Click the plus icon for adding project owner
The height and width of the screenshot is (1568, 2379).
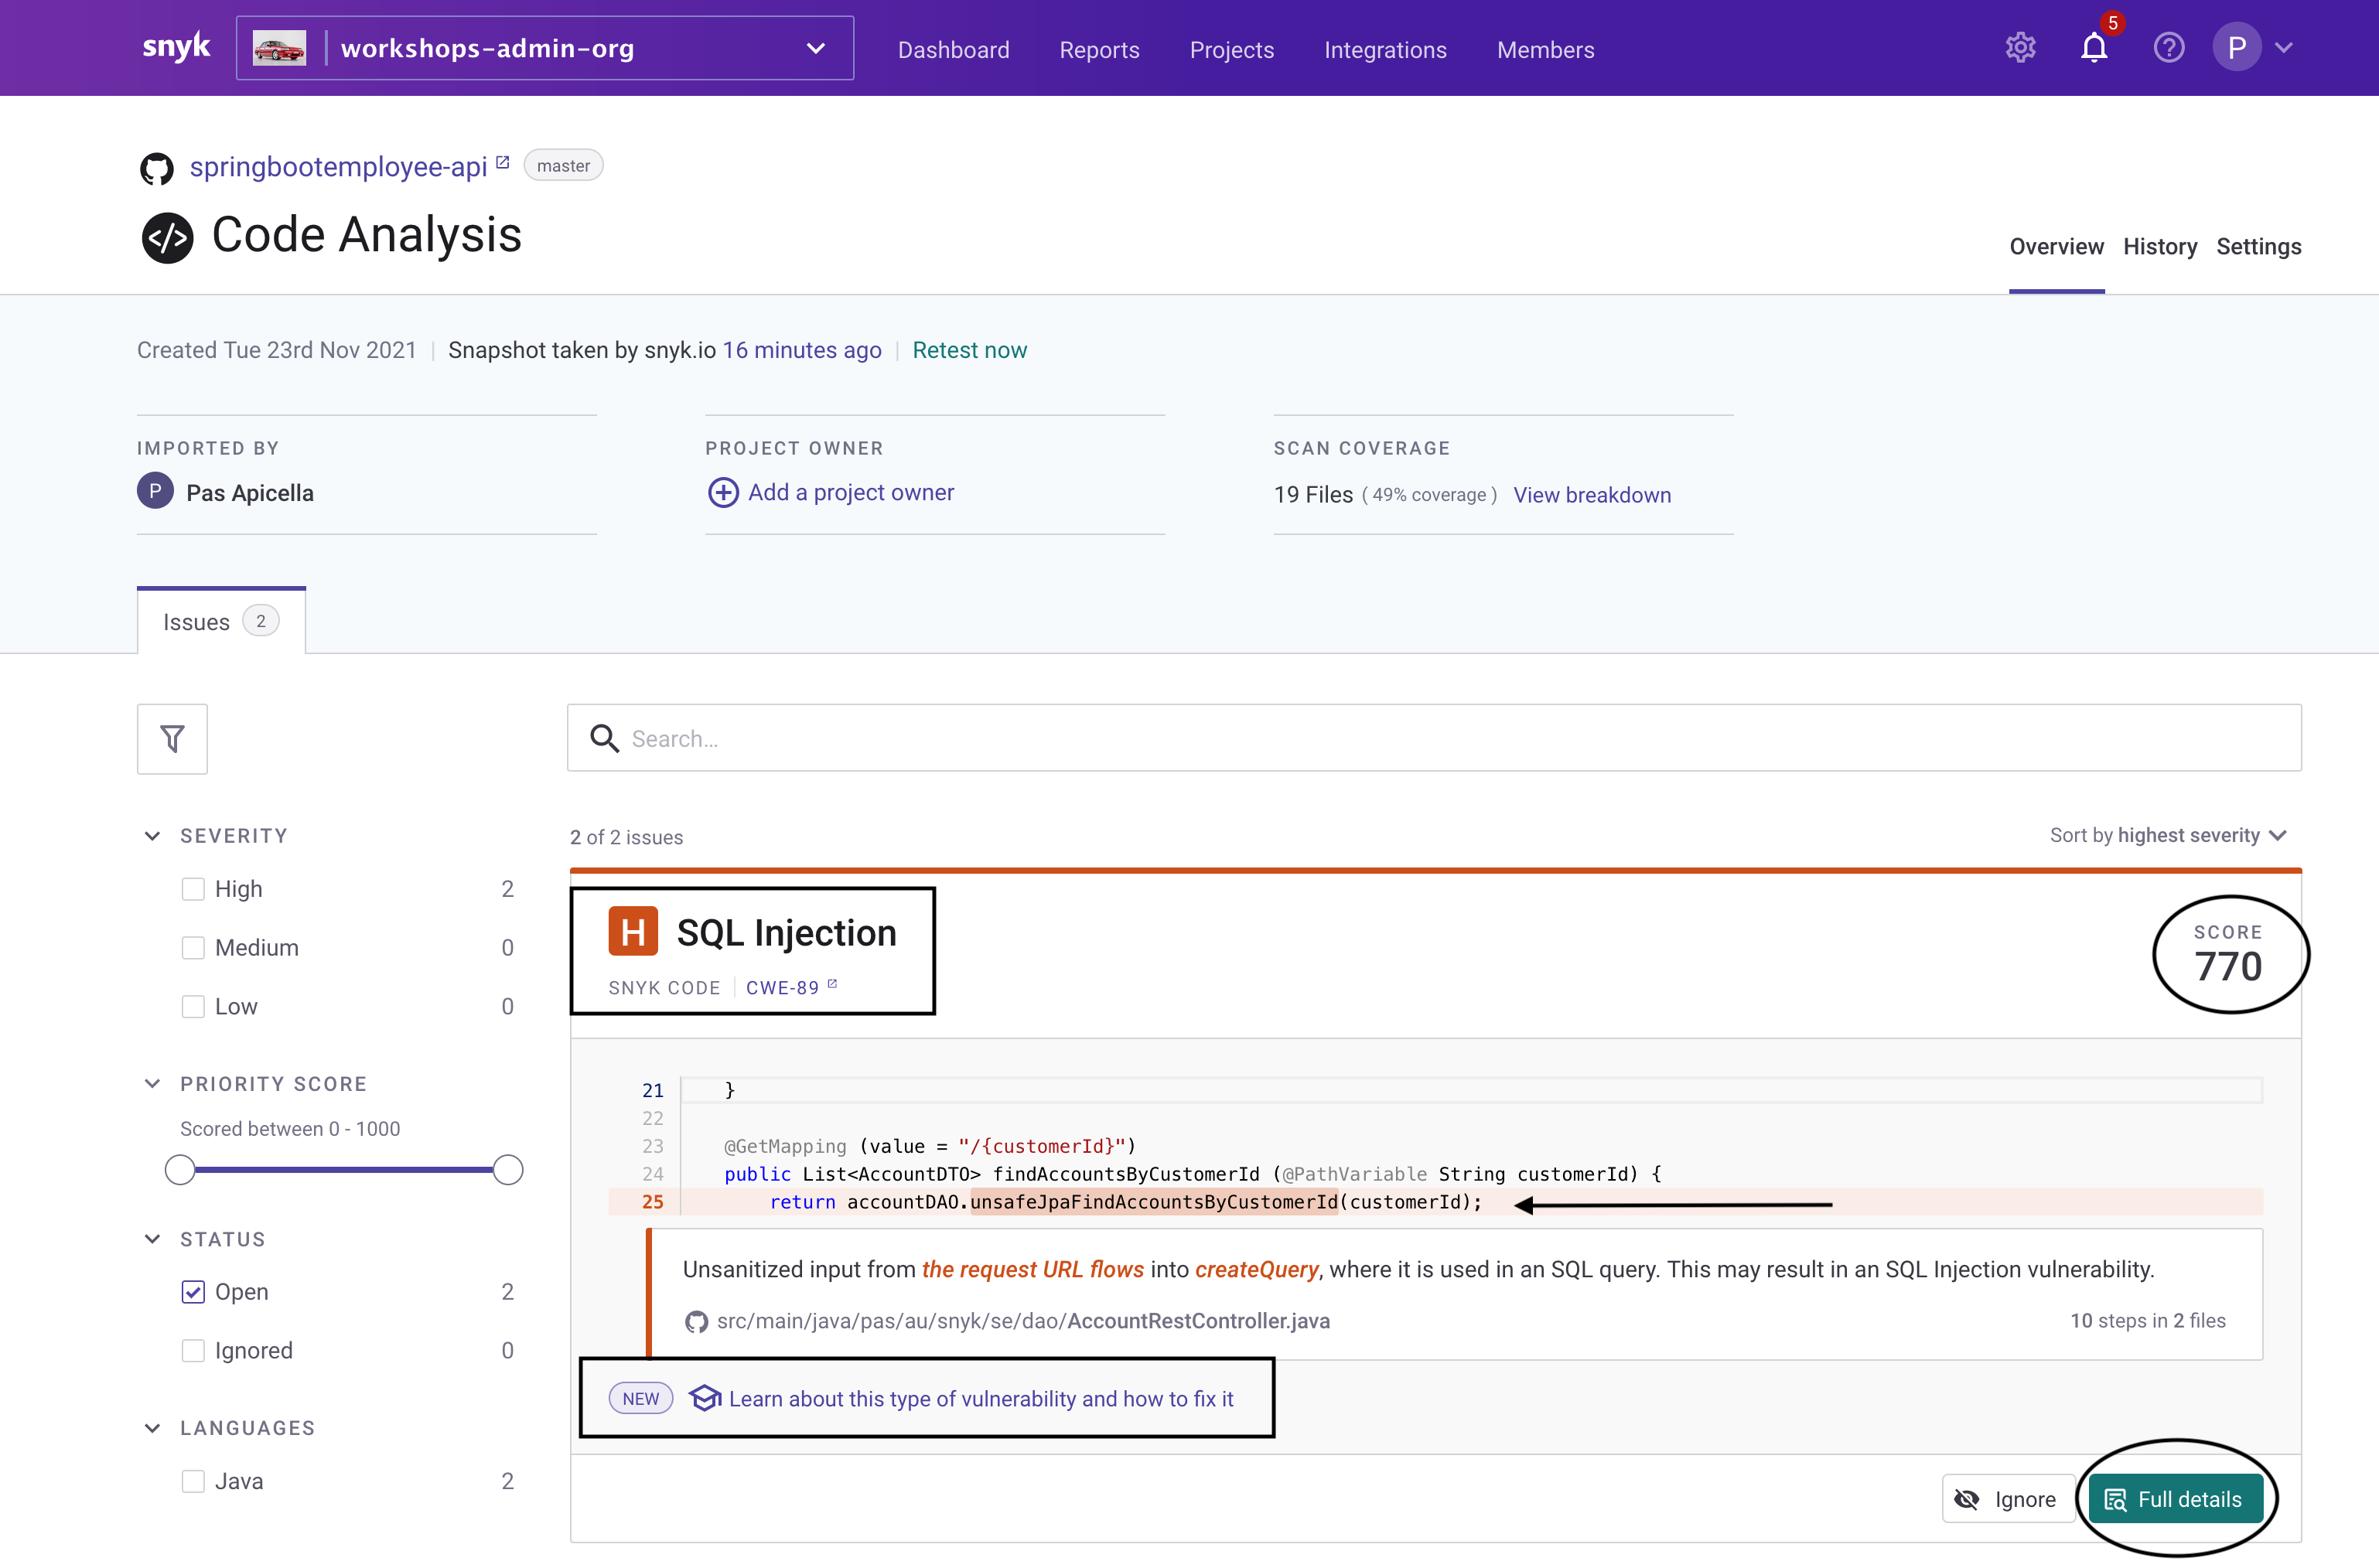[x=723, y=492]
